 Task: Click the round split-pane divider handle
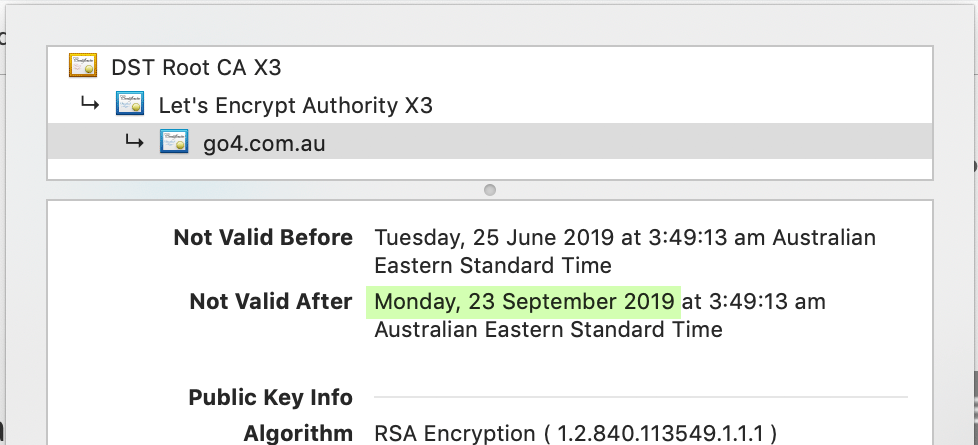tap(490, 190)
